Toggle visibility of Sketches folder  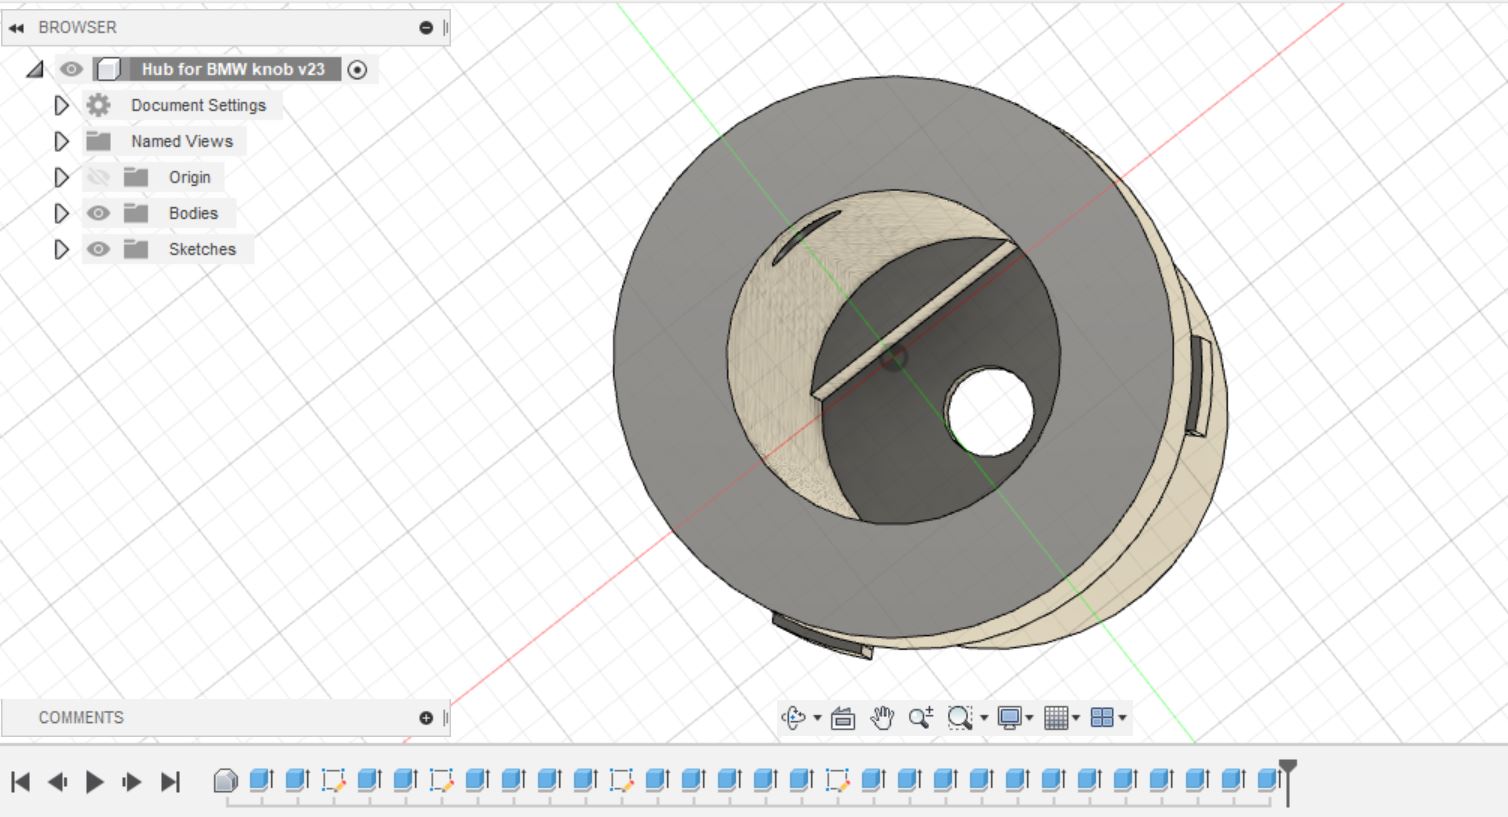pyautogui.click(x=98, y=249)
